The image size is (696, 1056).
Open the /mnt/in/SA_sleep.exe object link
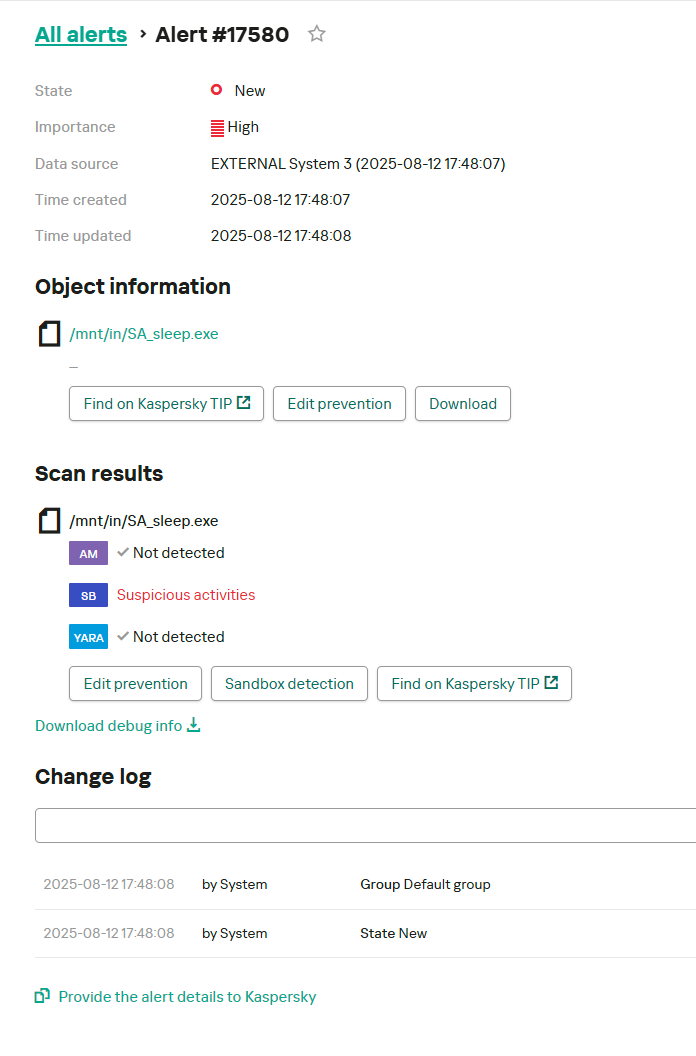(143, 334)
